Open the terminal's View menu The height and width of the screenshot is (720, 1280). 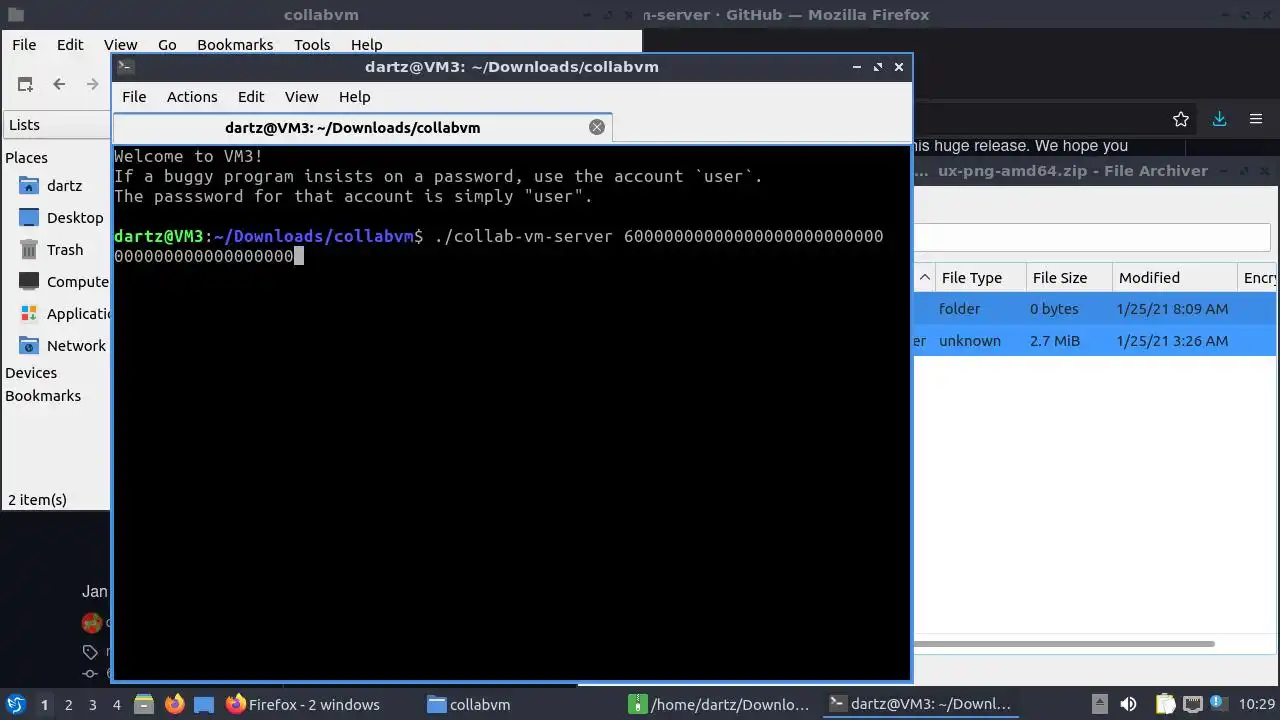coord(301,97)
